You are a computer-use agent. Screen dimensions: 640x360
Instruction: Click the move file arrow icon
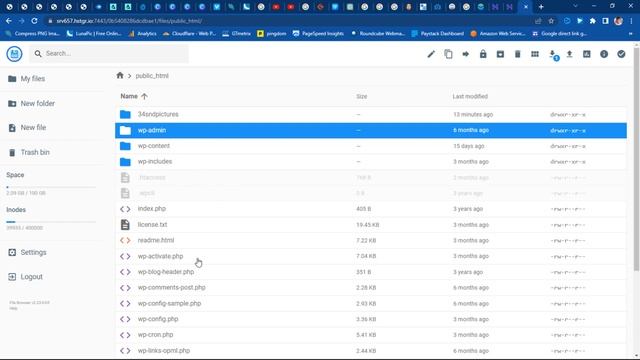[x=465, y=54]
